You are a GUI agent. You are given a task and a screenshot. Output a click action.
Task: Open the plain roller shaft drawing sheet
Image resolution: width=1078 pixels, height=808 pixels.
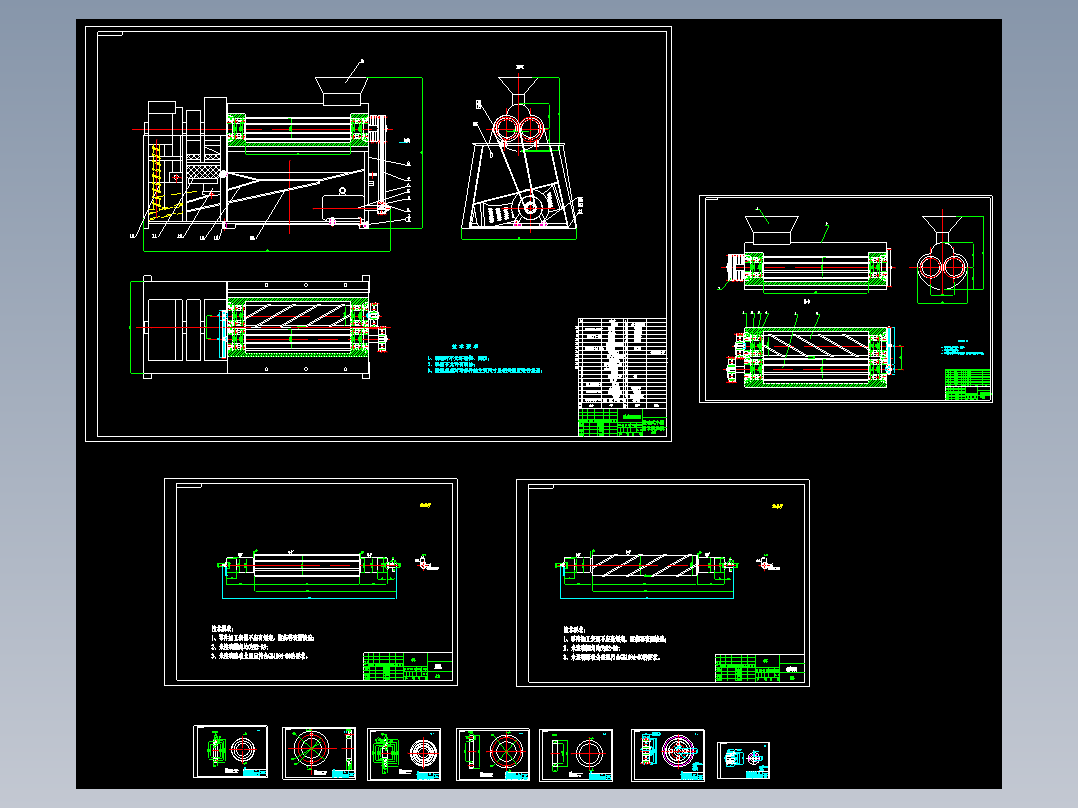(x=311, y=582)
